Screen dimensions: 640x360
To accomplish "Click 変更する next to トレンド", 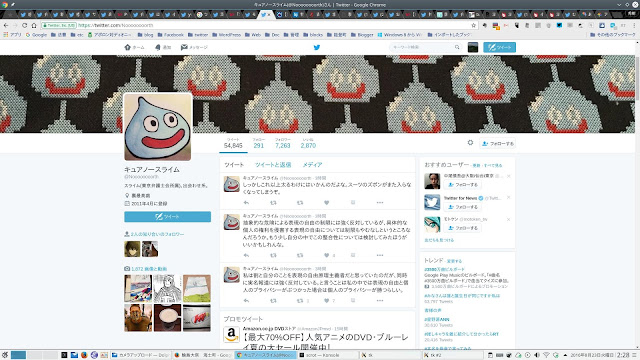I will click(x=454, y=261).
